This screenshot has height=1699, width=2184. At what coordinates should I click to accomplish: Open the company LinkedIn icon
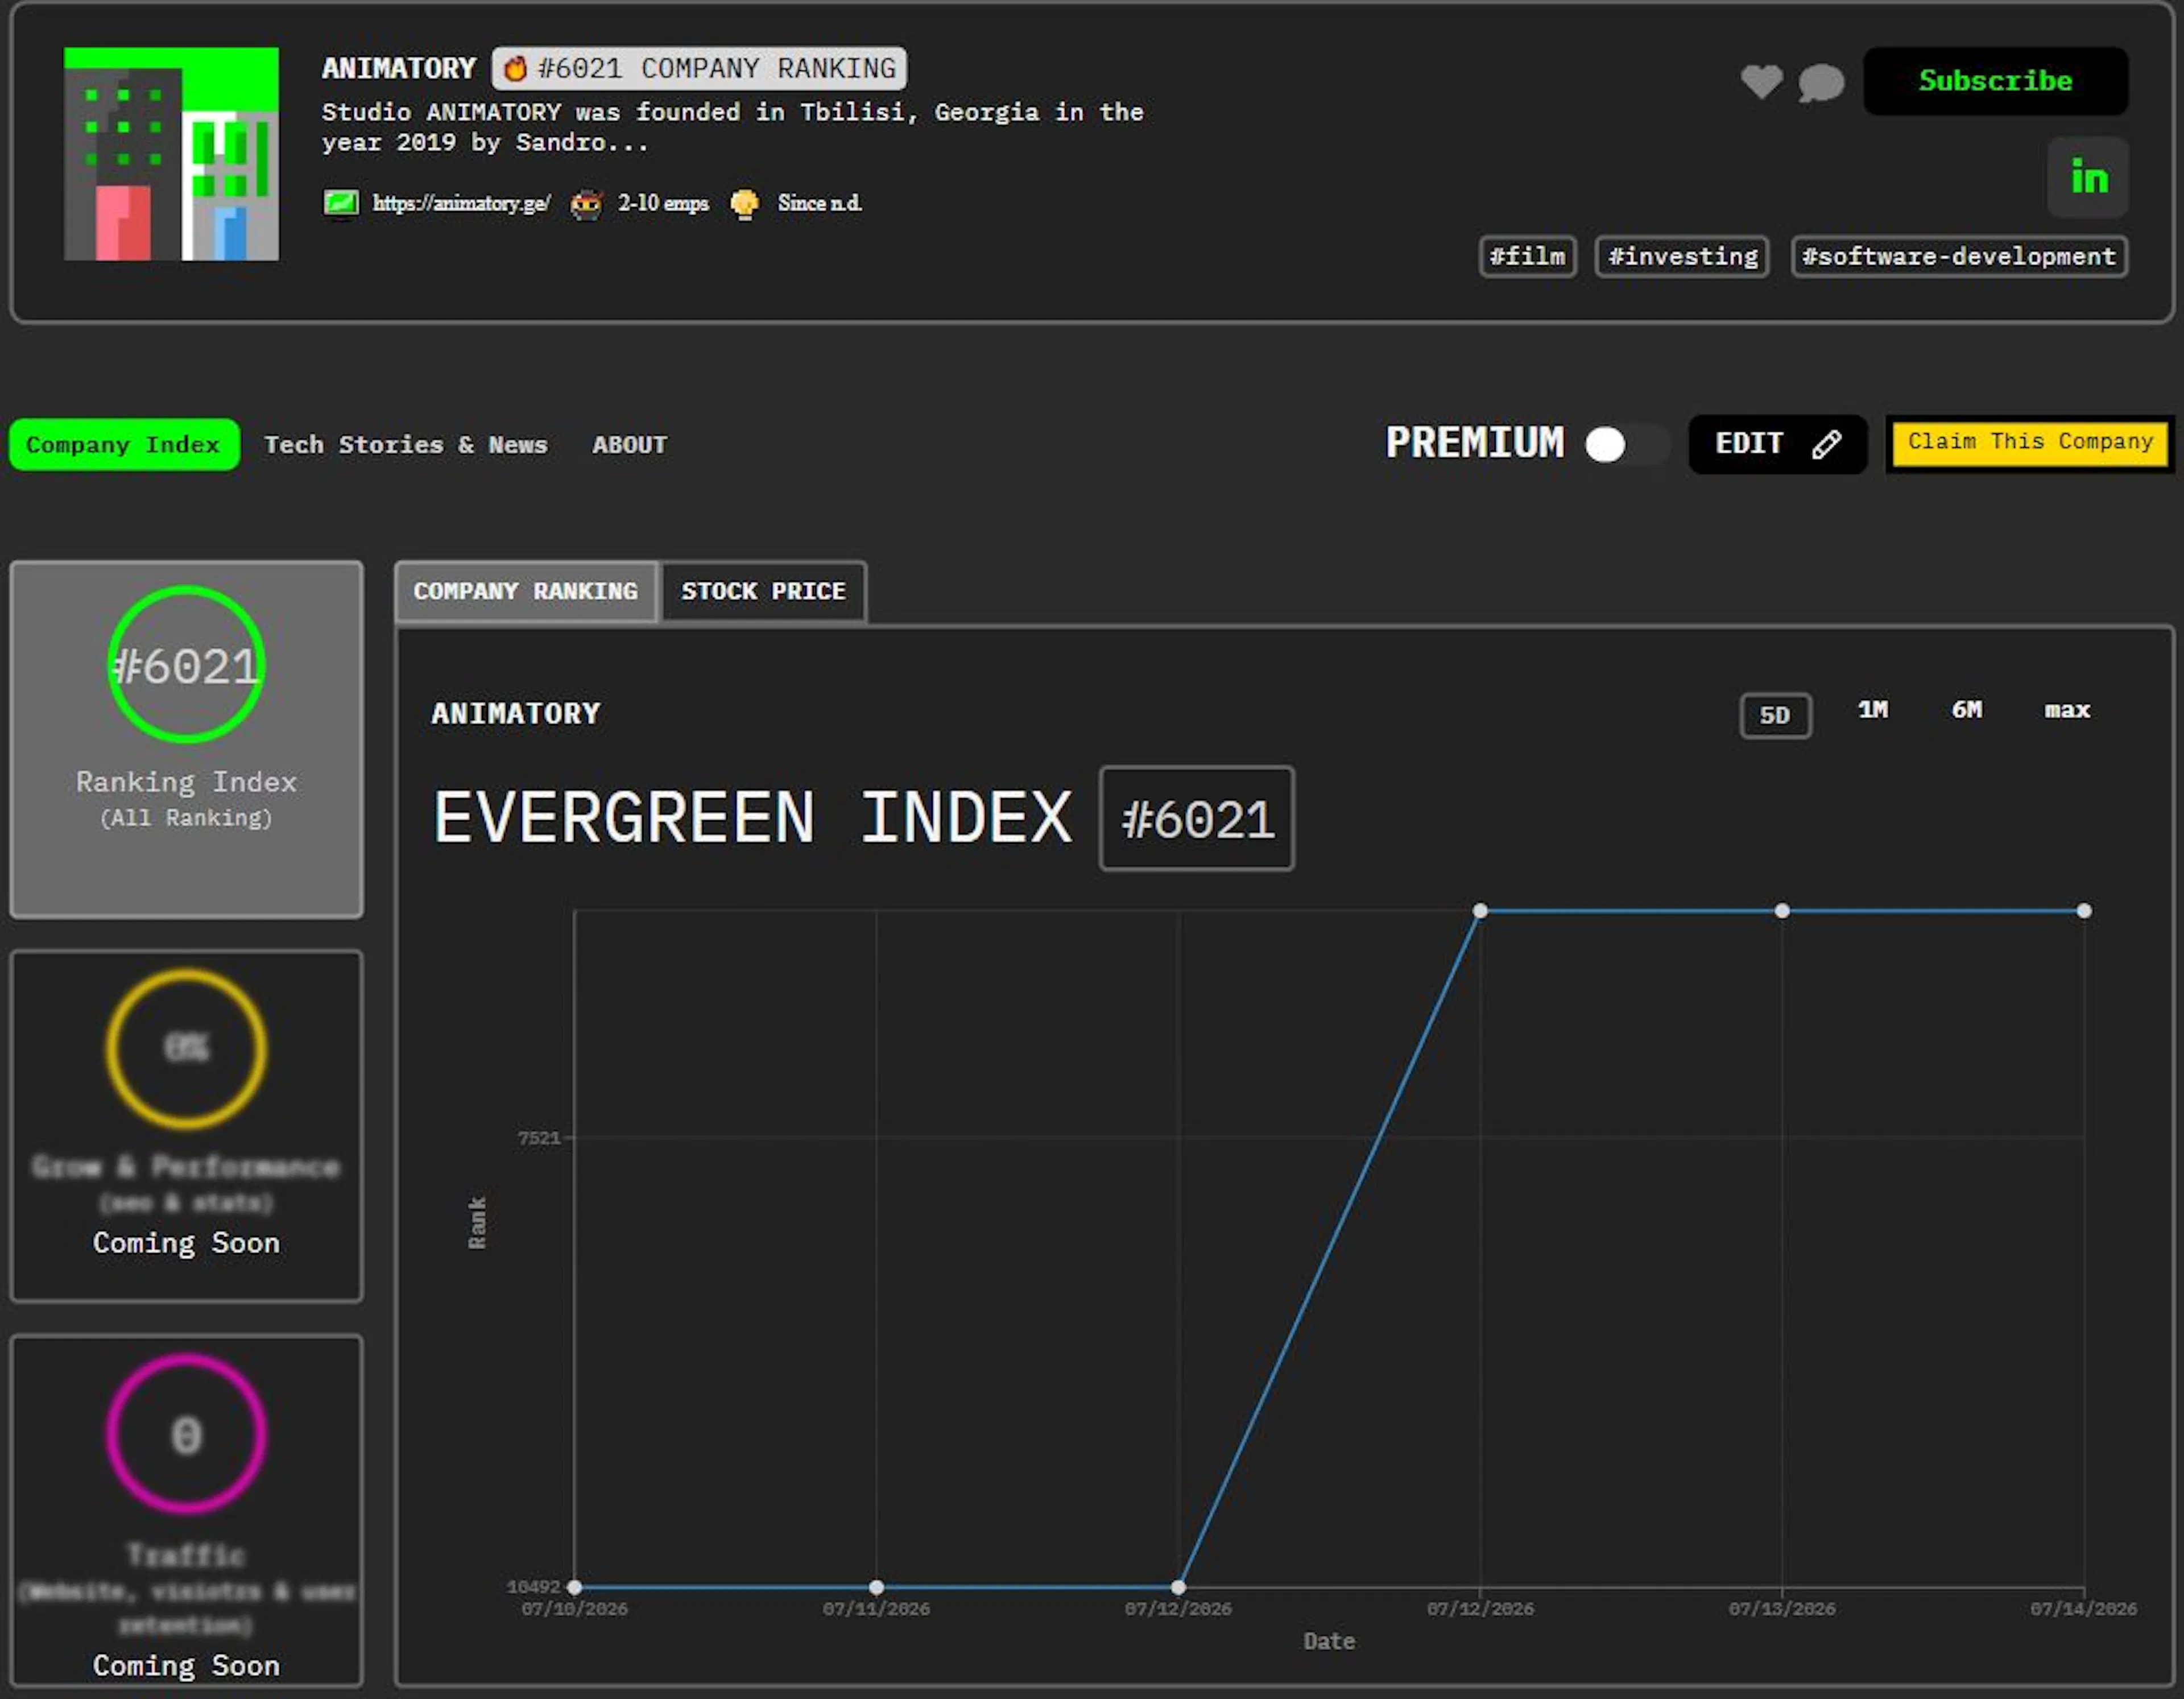point(2088,177)
